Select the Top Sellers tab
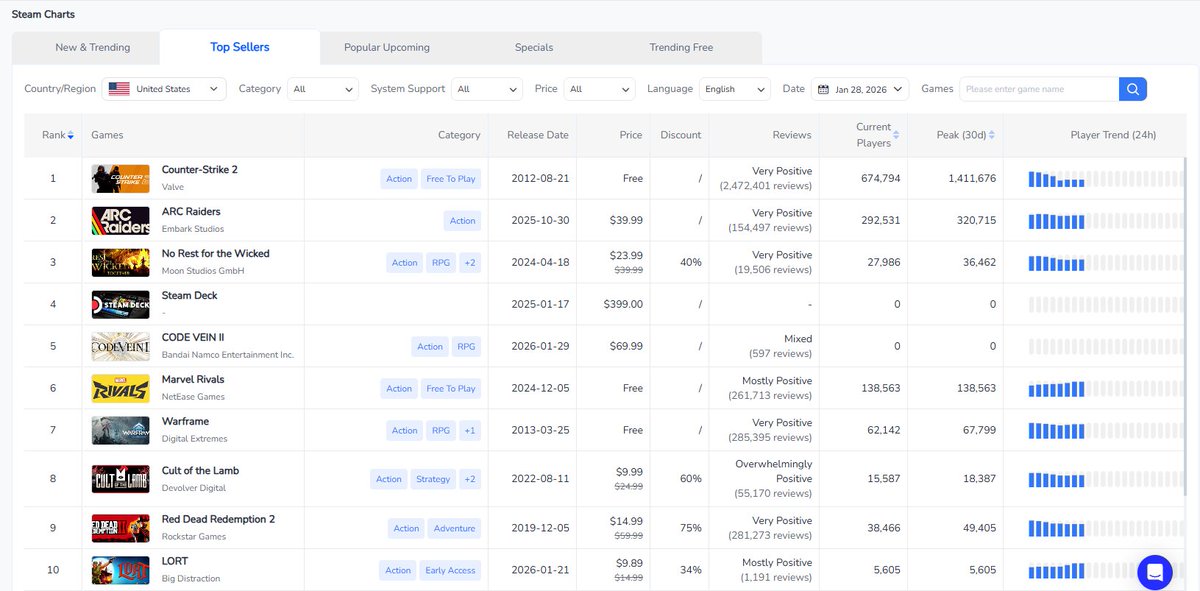1200x591 pixels. [240, 47]
